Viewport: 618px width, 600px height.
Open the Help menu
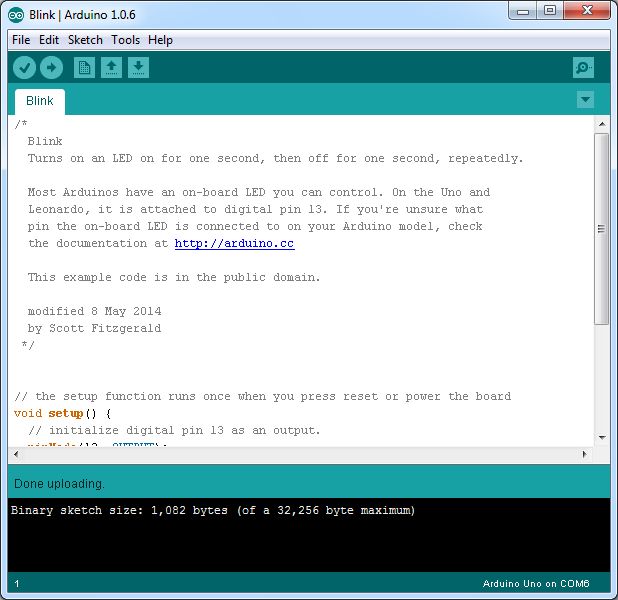(160, 40)
